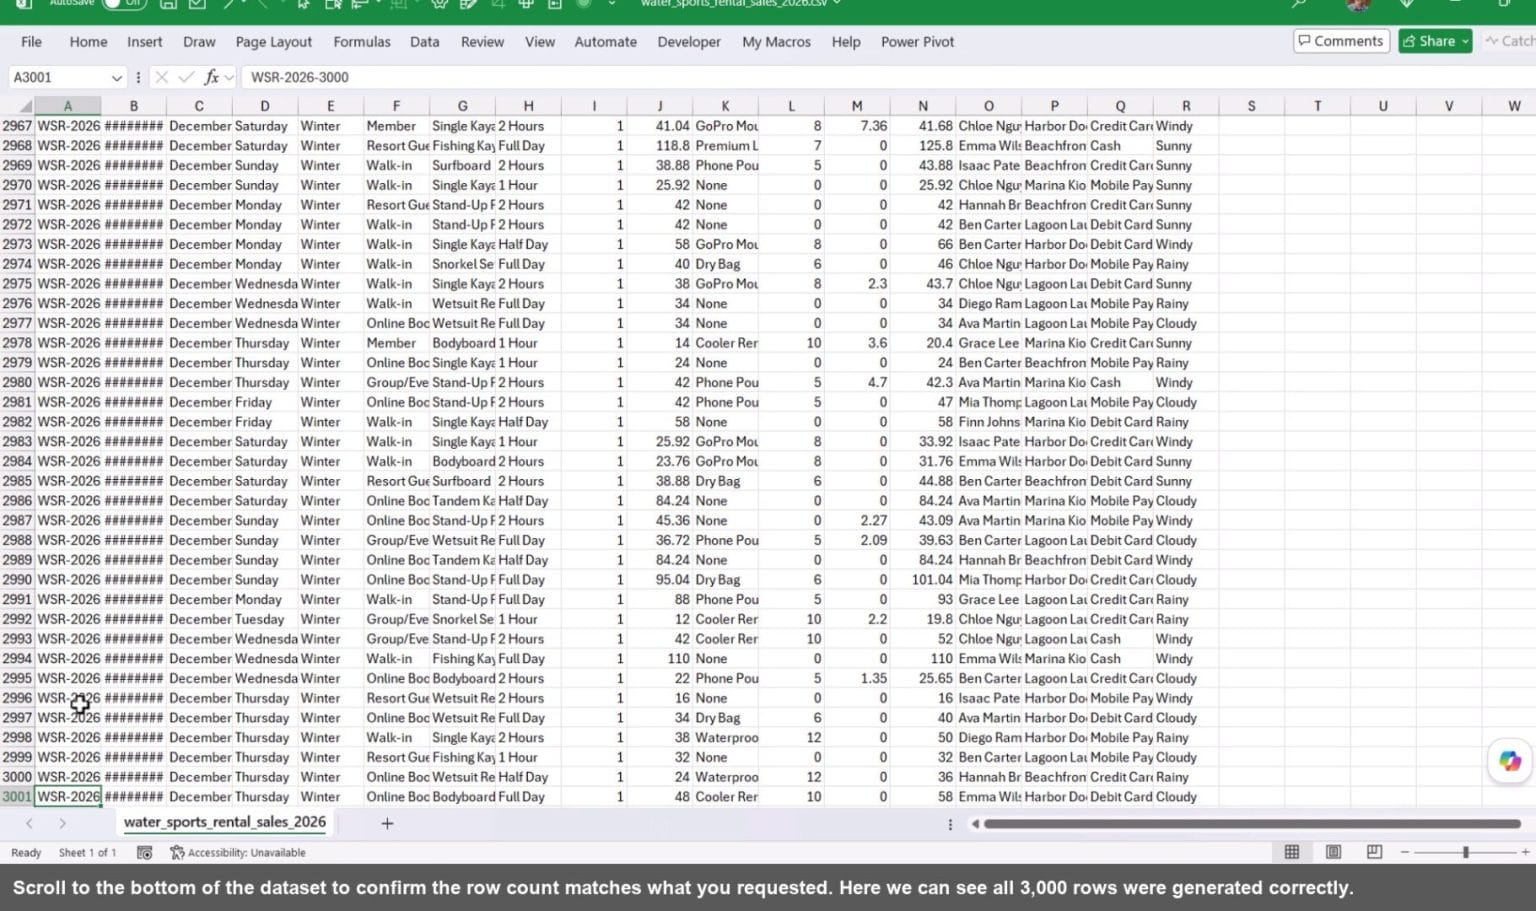
Task: Adjust the zoom slider handle
Action: 1465,852
